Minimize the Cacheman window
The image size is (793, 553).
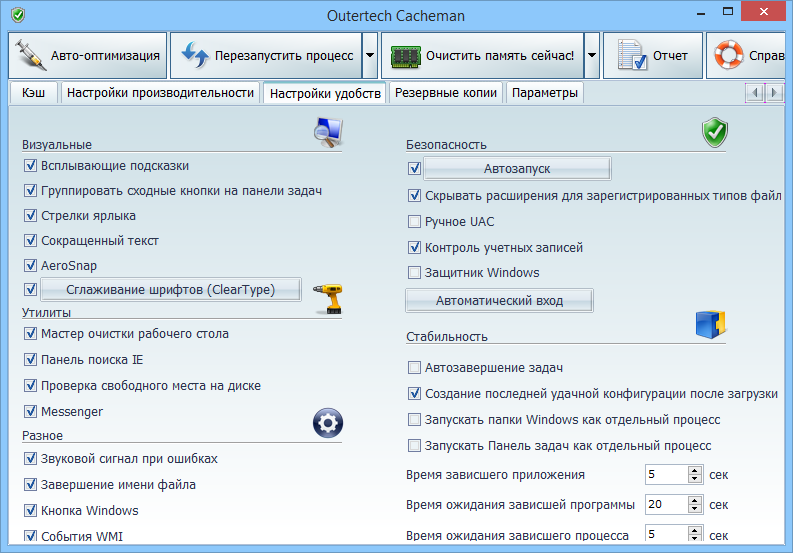coord(701,13)
